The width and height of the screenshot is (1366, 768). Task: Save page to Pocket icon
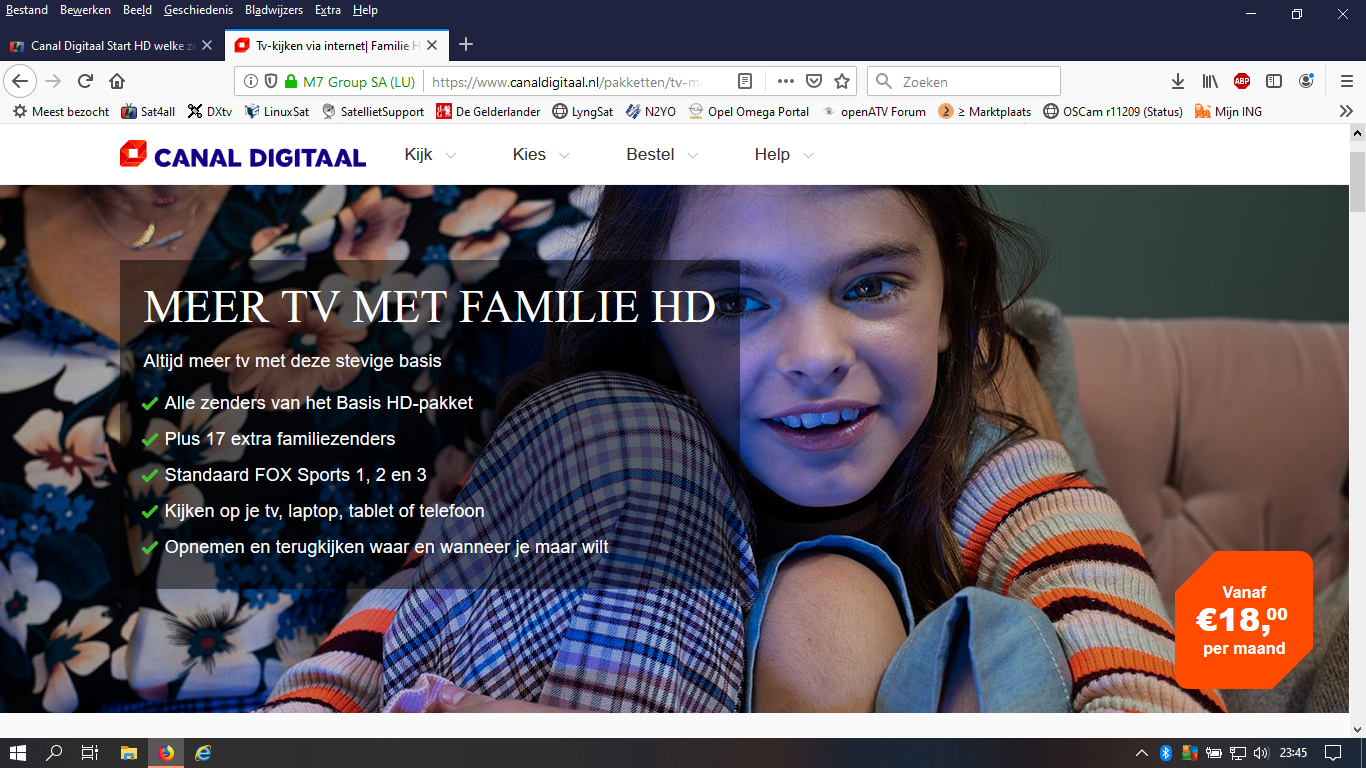click(814, 81)
